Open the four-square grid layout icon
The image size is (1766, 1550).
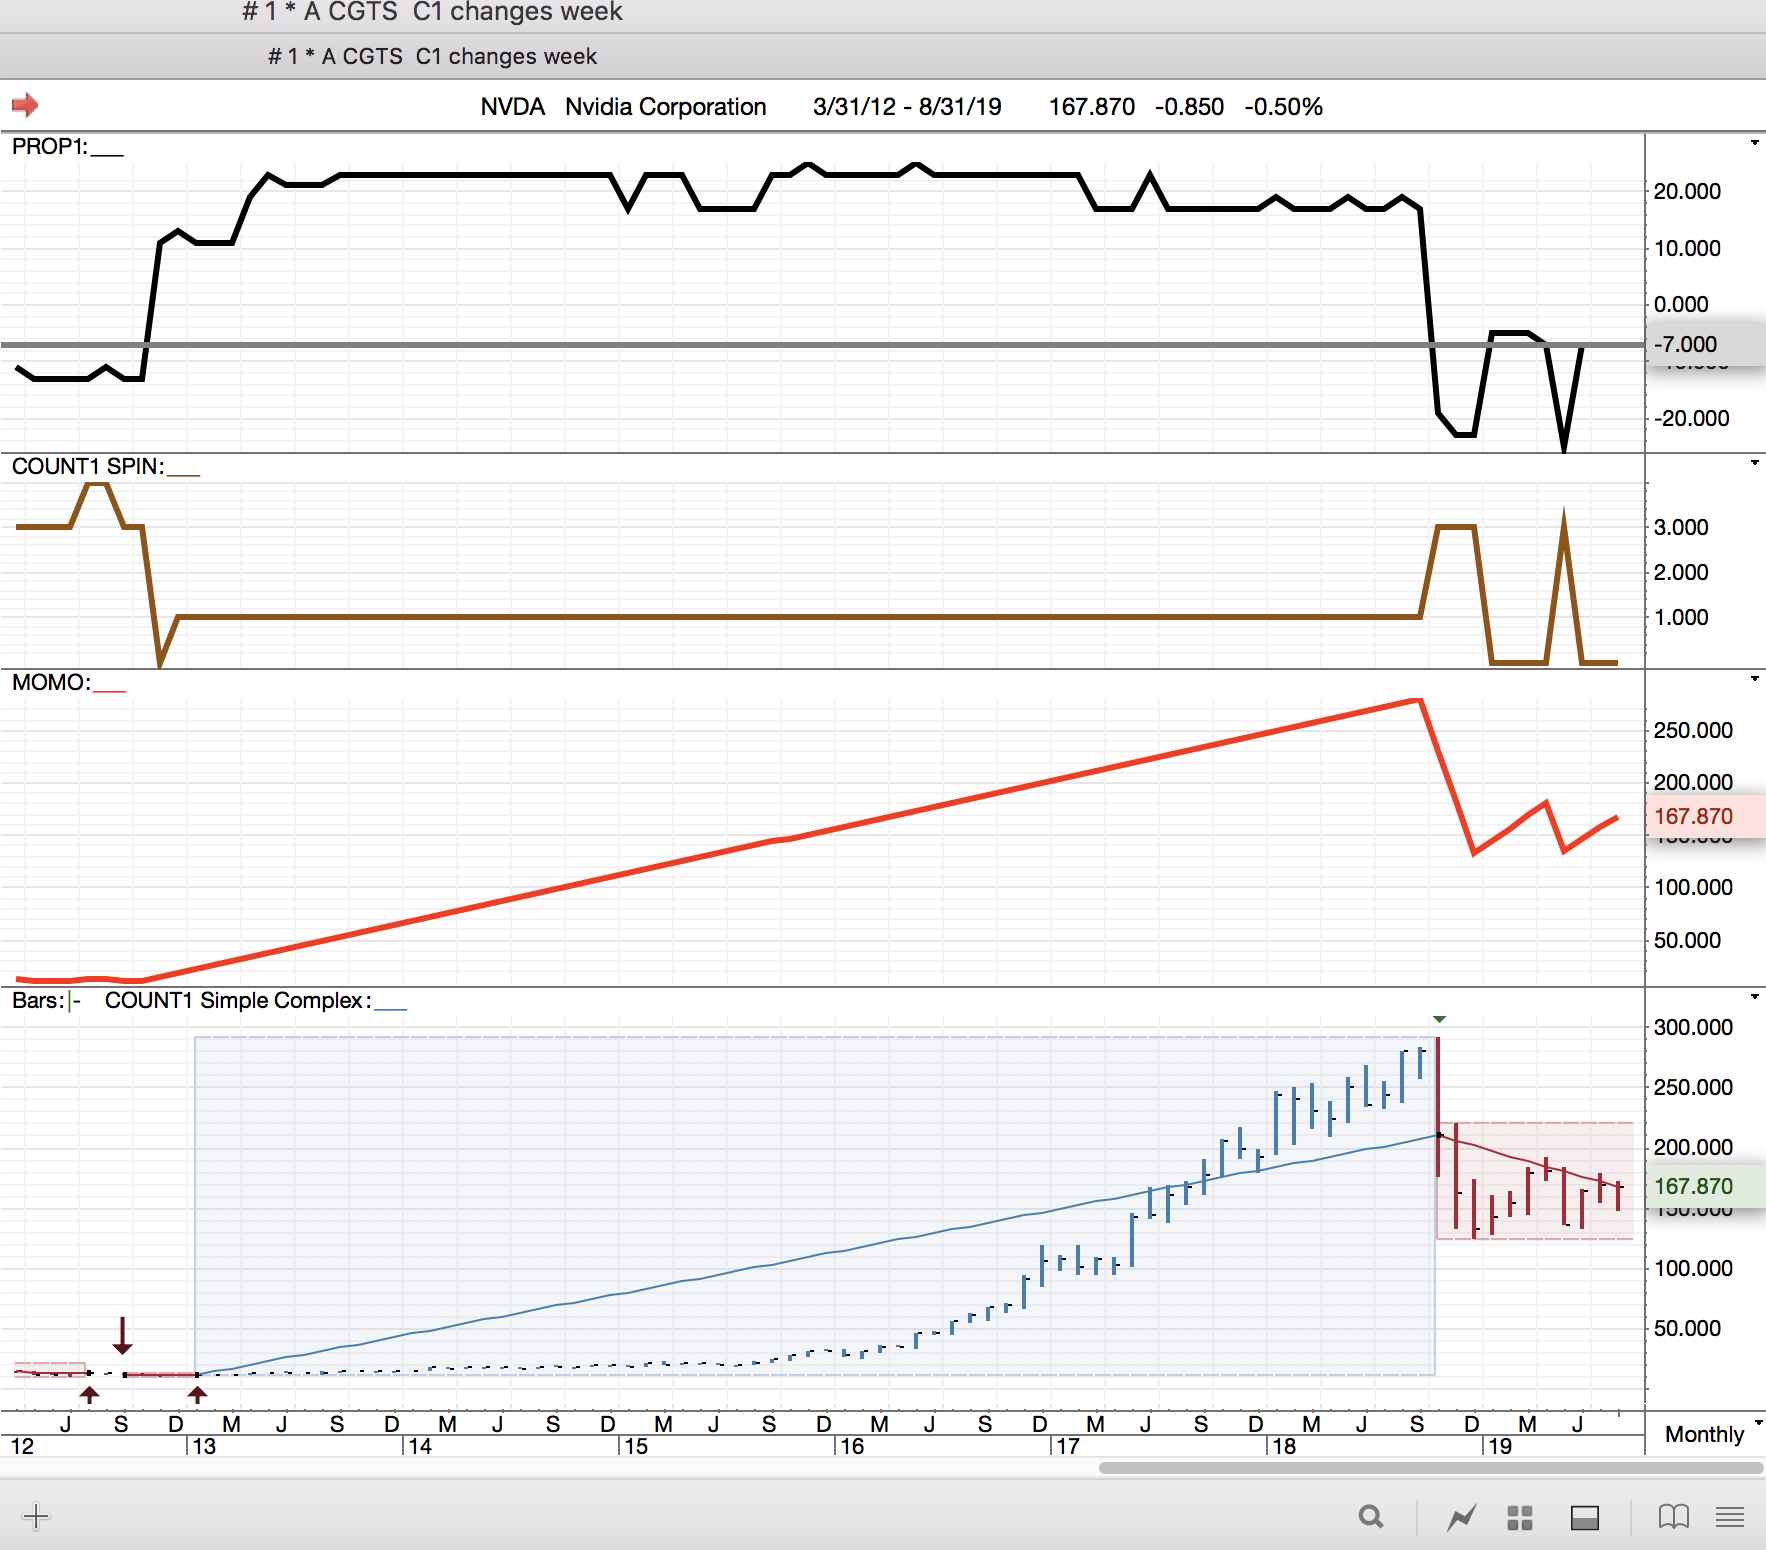pos(1520,1518)
